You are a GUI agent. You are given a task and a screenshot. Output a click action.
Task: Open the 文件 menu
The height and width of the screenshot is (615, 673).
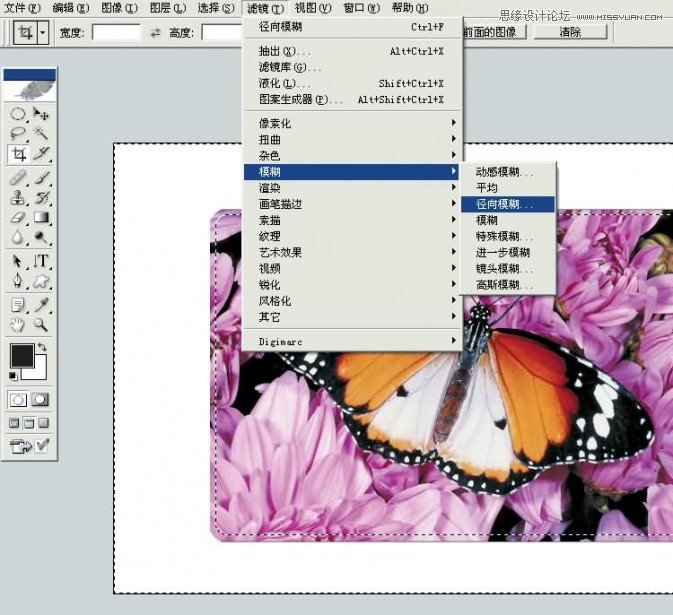coord(22,8)
